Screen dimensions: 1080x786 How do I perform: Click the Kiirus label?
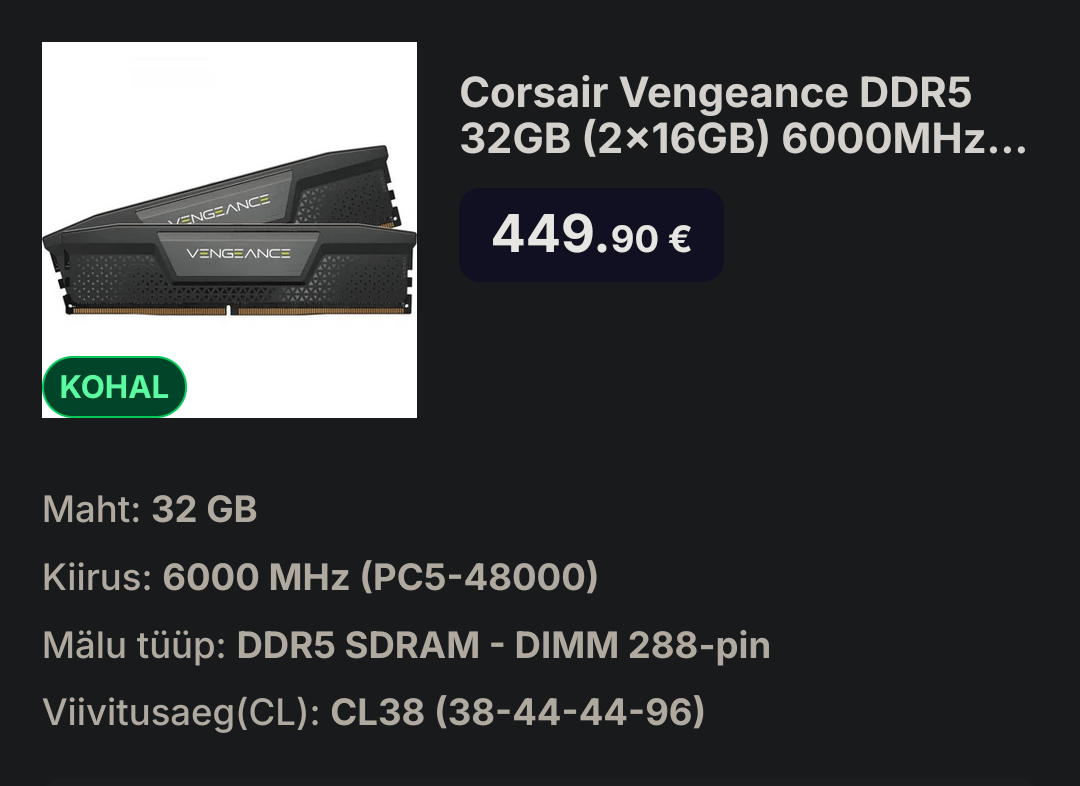tap(97, 578)
